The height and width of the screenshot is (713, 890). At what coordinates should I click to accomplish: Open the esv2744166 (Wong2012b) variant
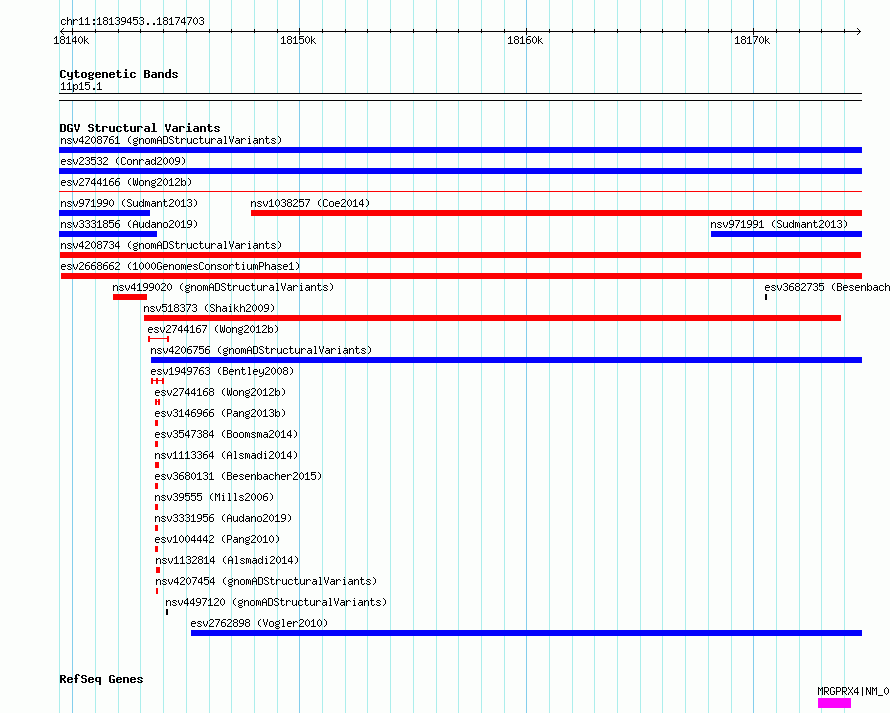coord(126,182)
